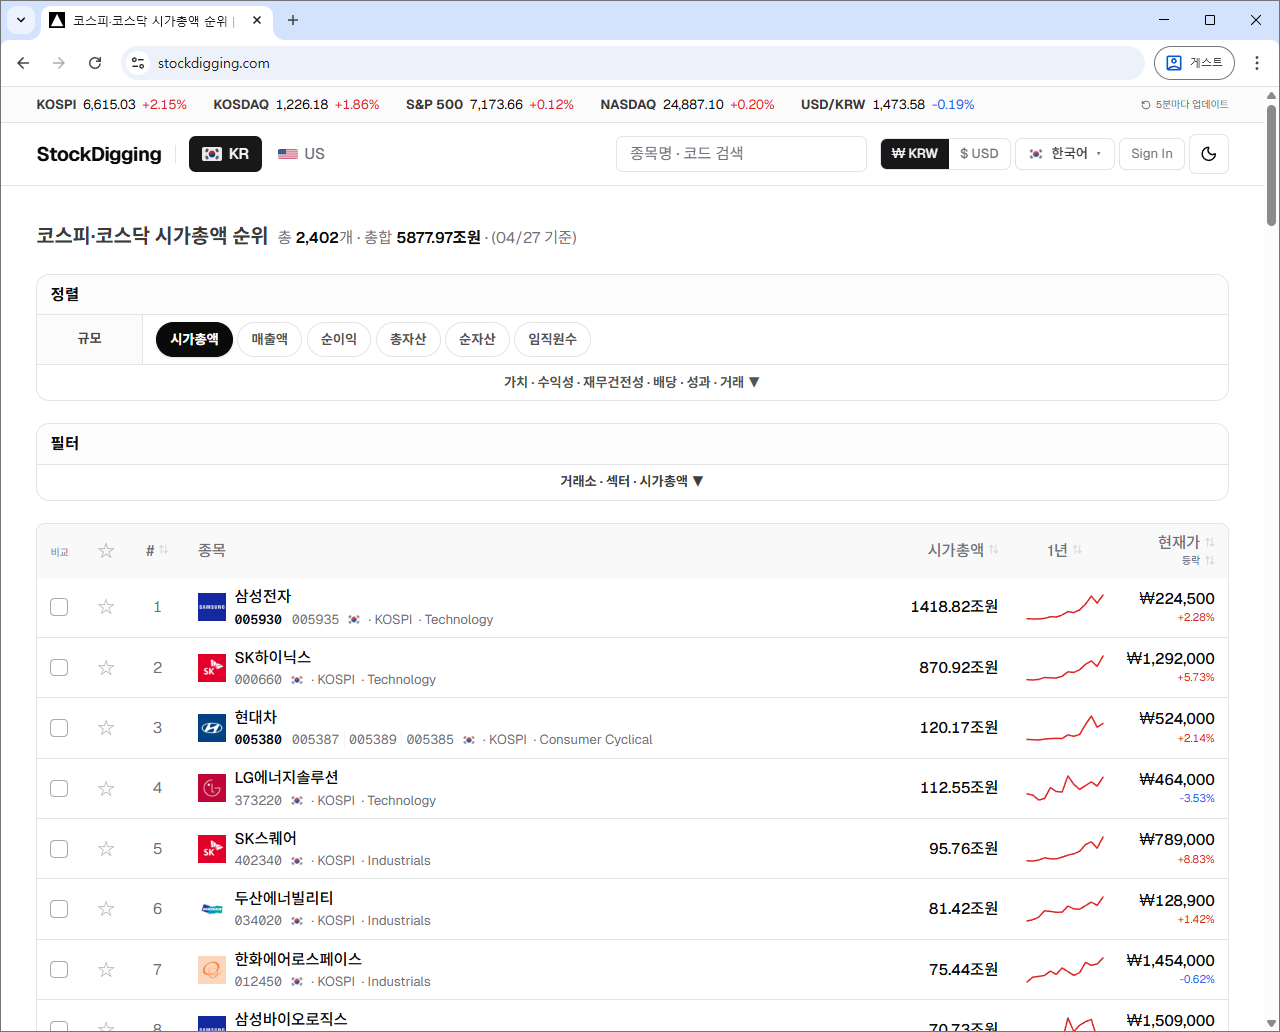The width and height of the screenshot is (1280, 1032).
Task: Close the 코스피·코스닥 browser tab
Action: [x=257, y=20]
